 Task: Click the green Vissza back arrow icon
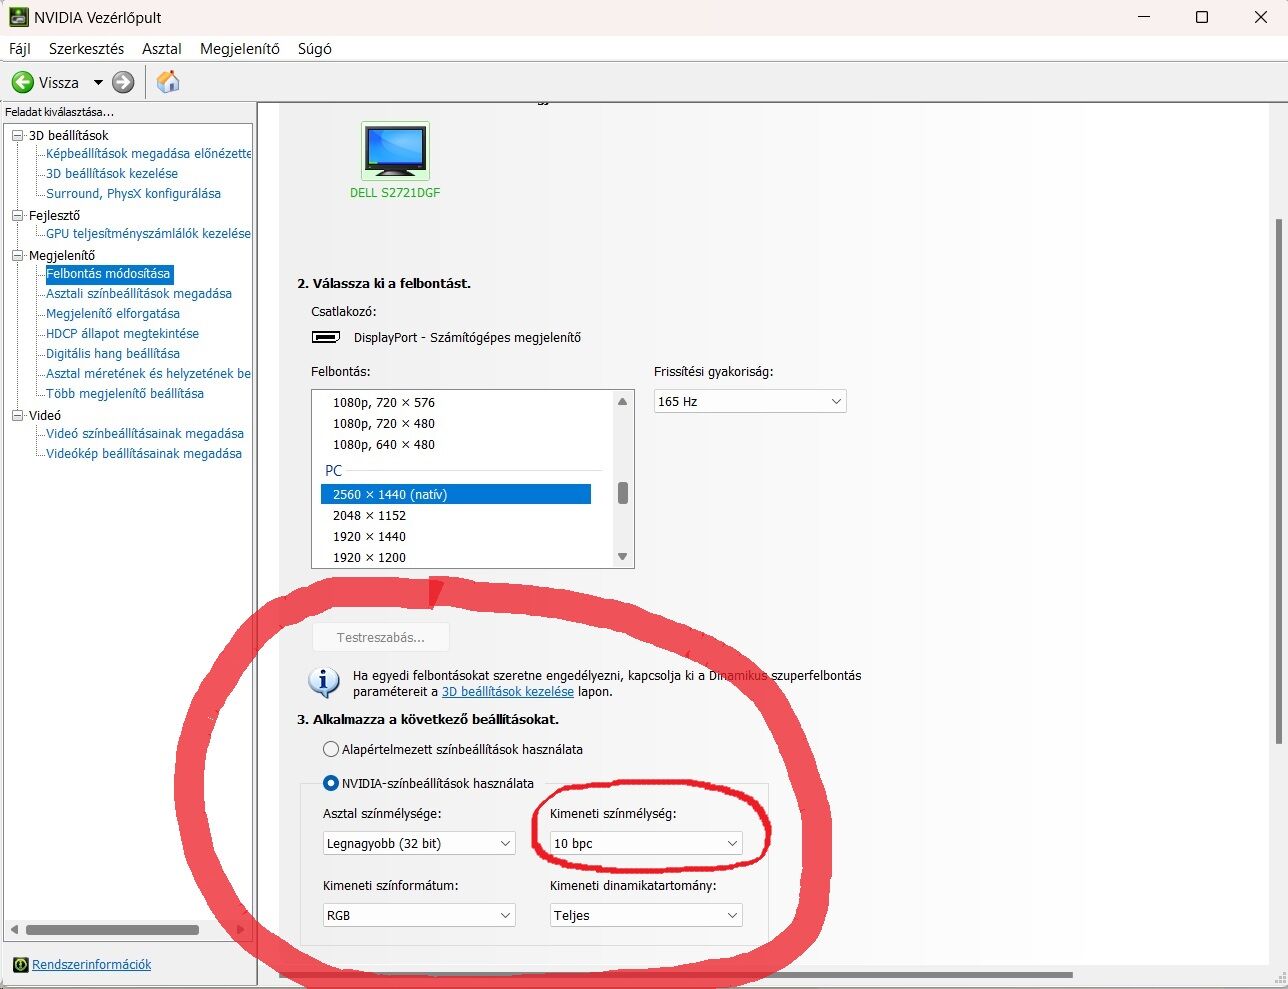tap(22, 82)
